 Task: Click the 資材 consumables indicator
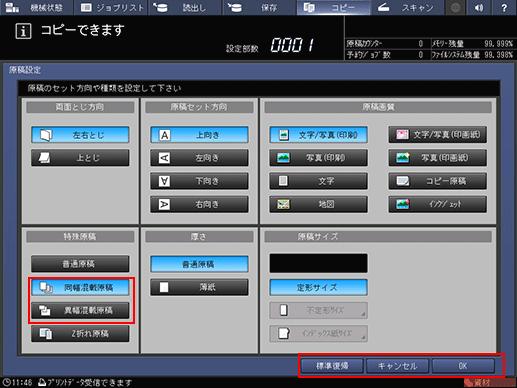click(x=489, y=383)
